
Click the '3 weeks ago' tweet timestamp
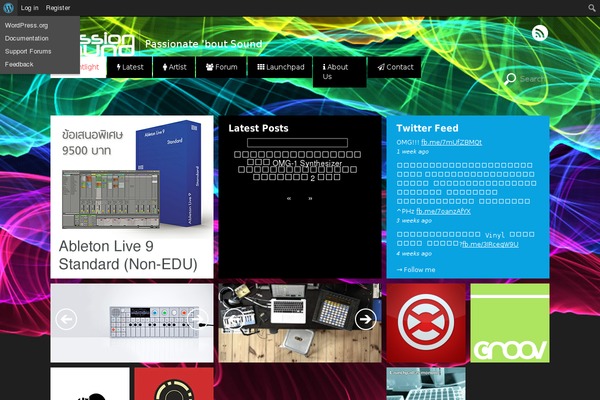[414, 220]
